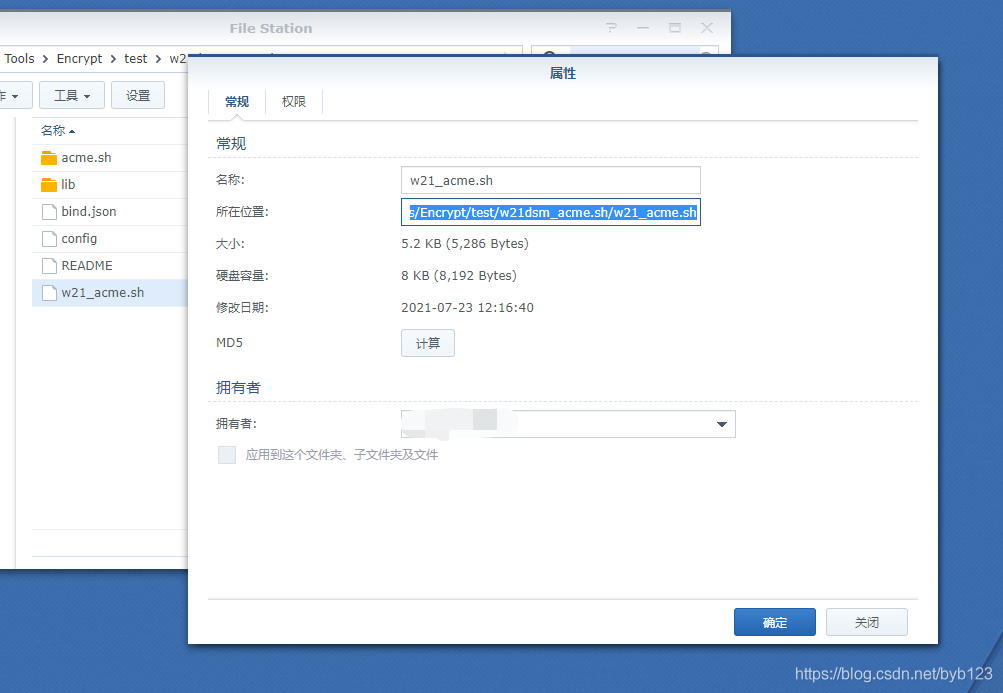Viewport: 1003px width, 693px height.
Task: Open File Station help via question mark icon
Action: 609,28
